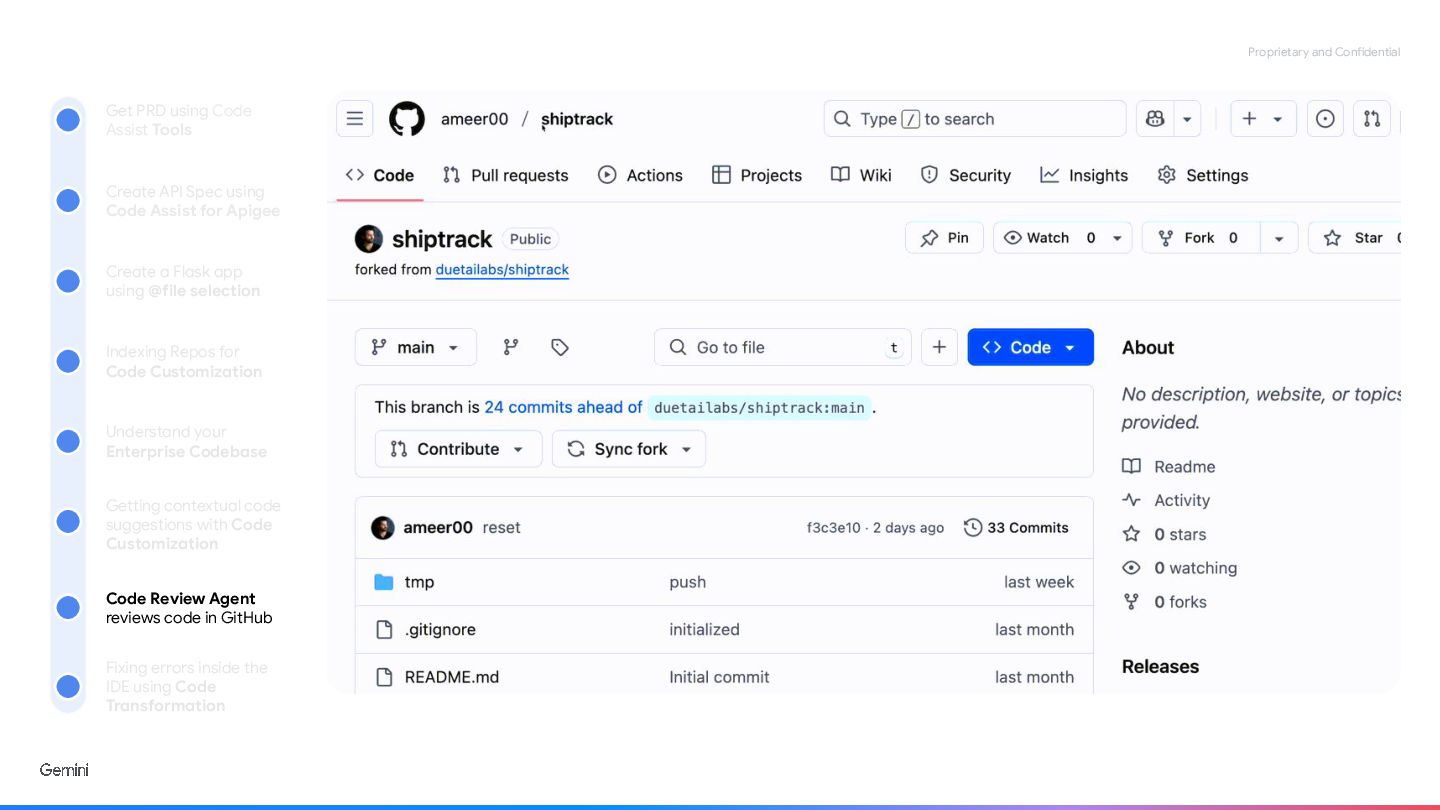Pin the shiptrack repository

click(945, 238)
